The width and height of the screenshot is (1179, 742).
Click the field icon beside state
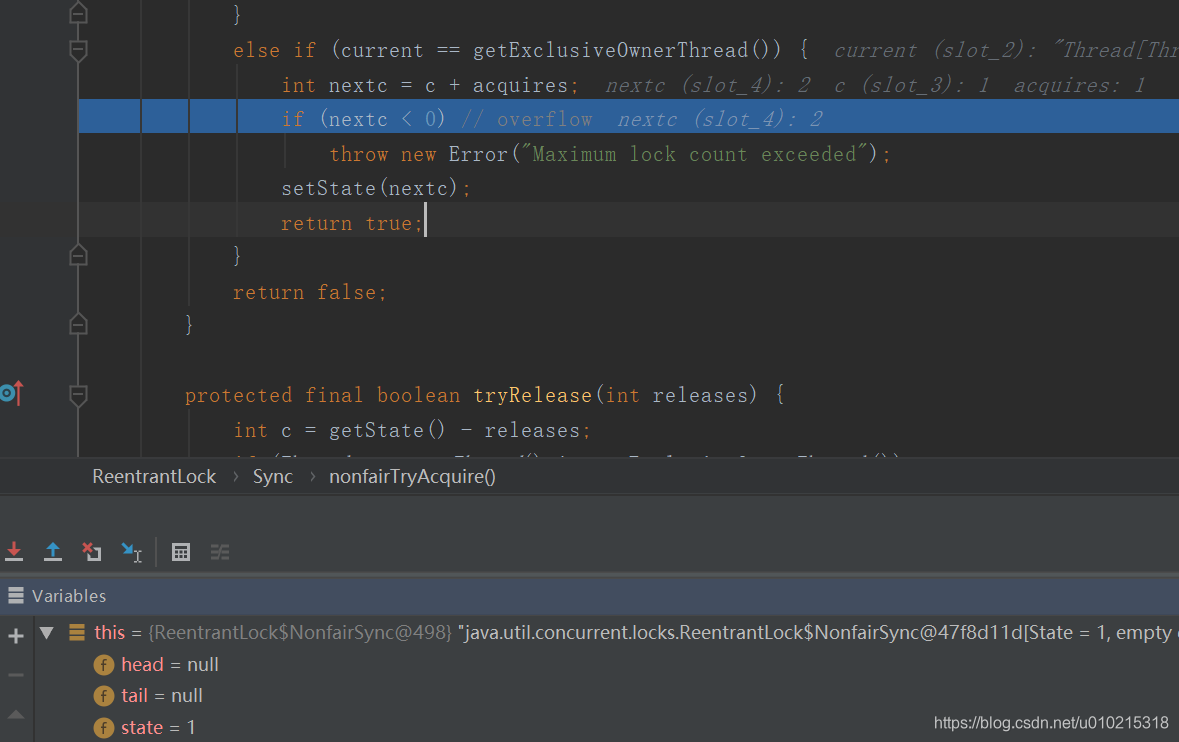point(104,728)
